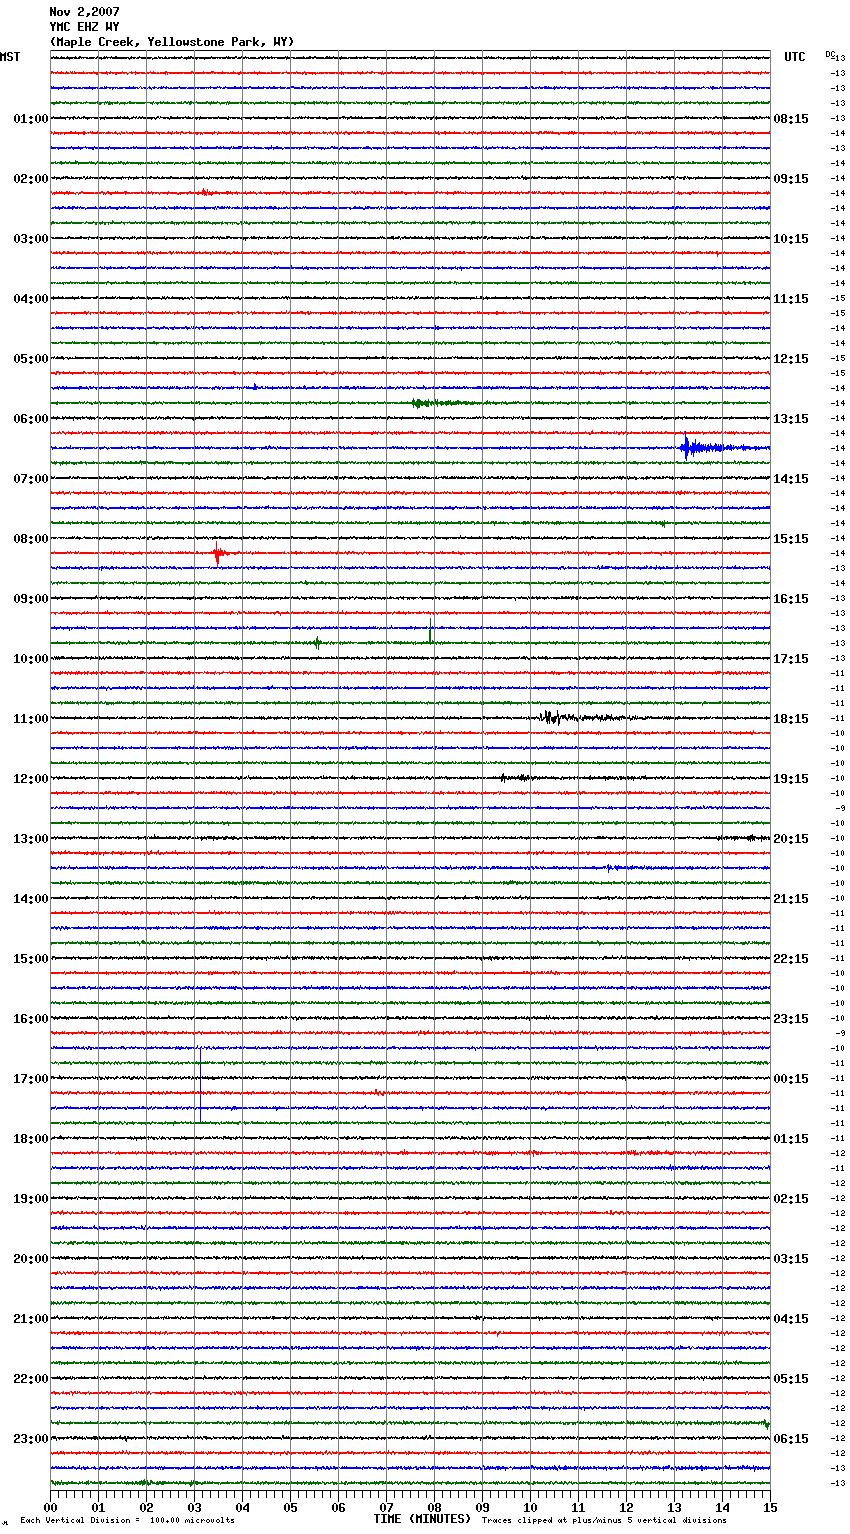The width and height of the screenshot is (850, 1534).
Task: Click the "Each Vertical Division = 100.00 microvolts" note
Action: coord(128,1521)
